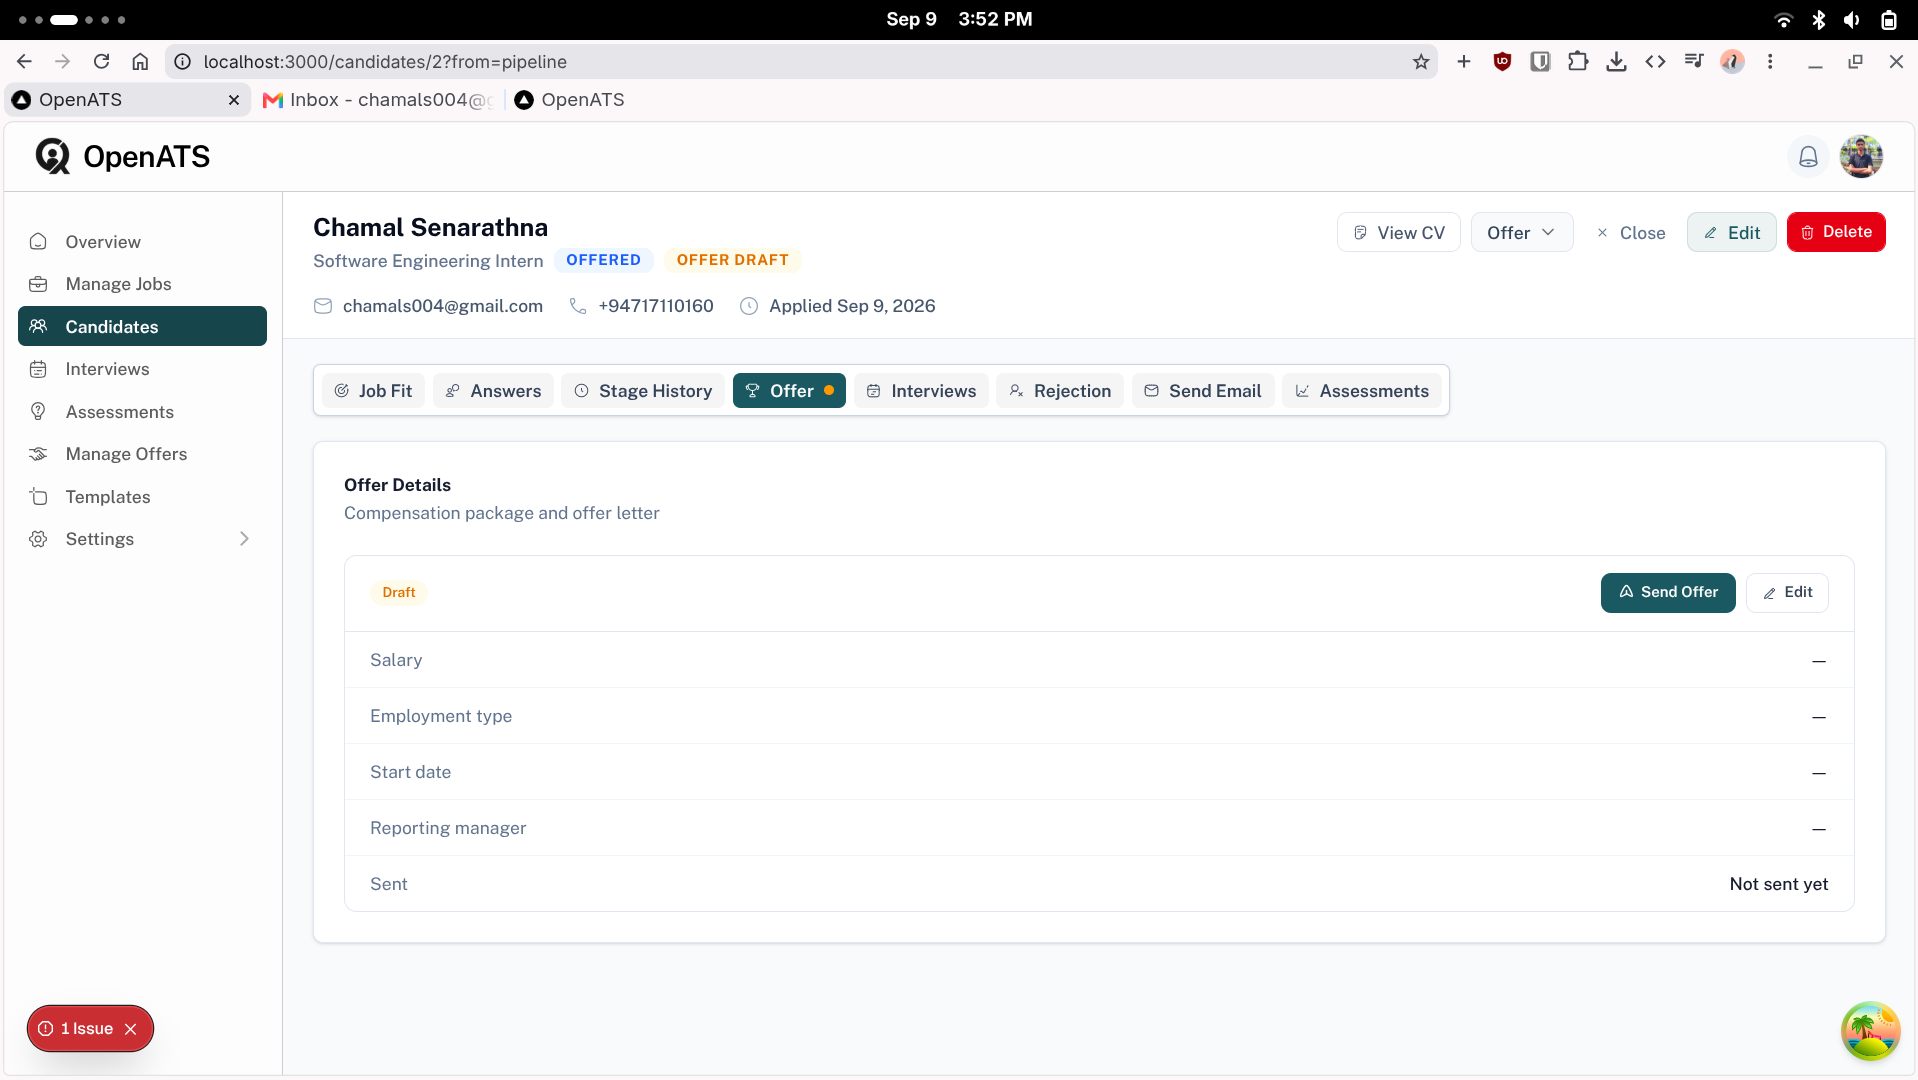Image resolution: width=1918 pixels, height=1080 pixels.
Task: Open browser three-dot menu
Action: pyautogui.click(x=1770, y=62)
